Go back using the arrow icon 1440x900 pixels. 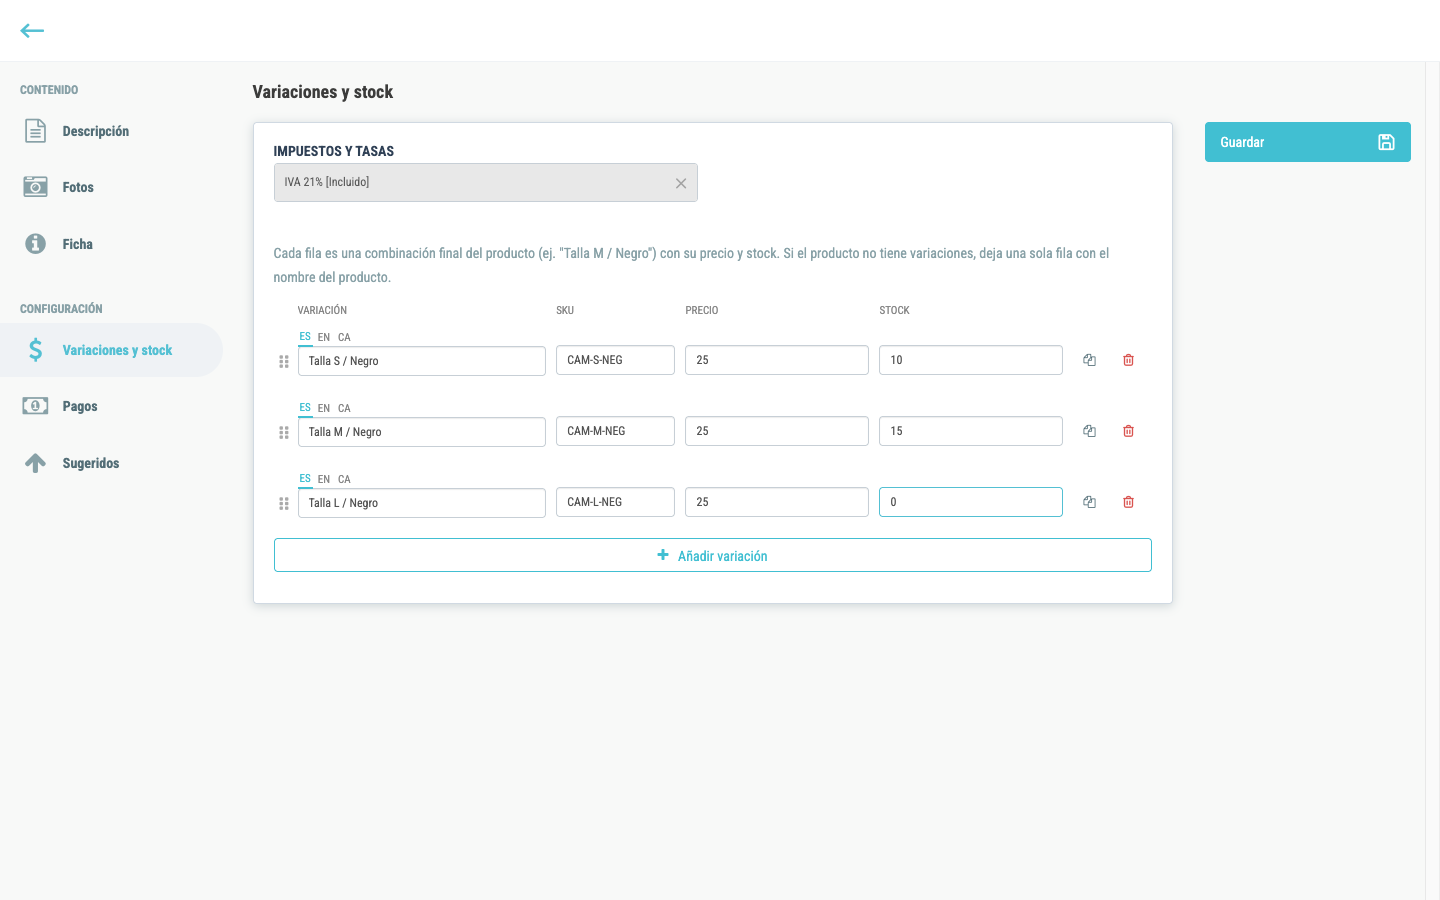click(32, 30)
